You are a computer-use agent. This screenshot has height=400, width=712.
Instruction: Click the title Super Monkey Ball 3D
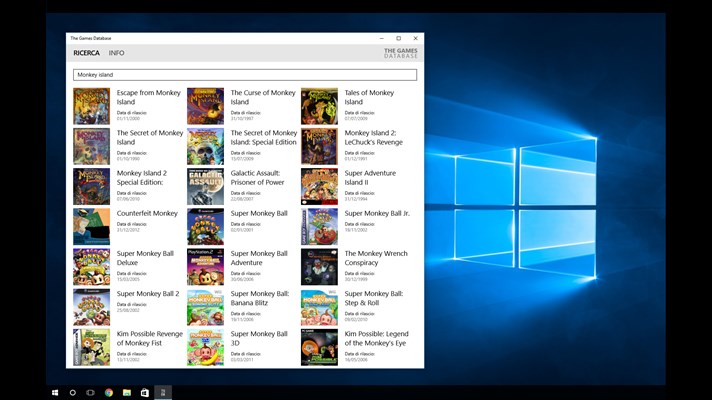pos(259,338)
